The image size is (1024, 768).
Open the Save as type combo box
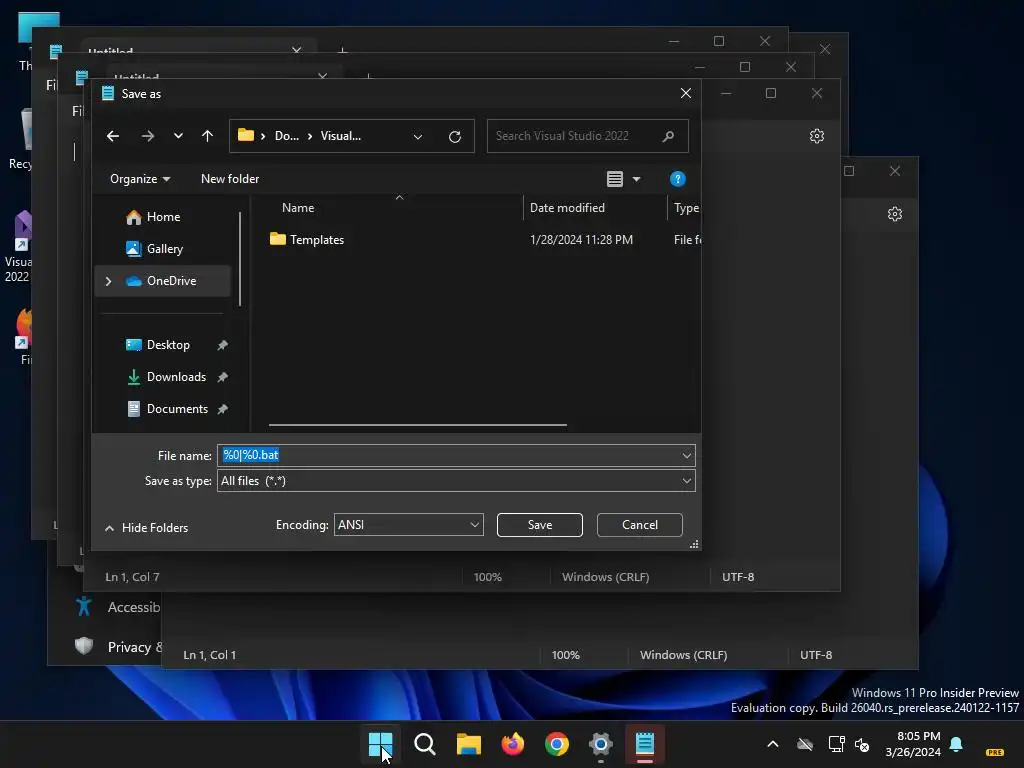click(456, 481)
